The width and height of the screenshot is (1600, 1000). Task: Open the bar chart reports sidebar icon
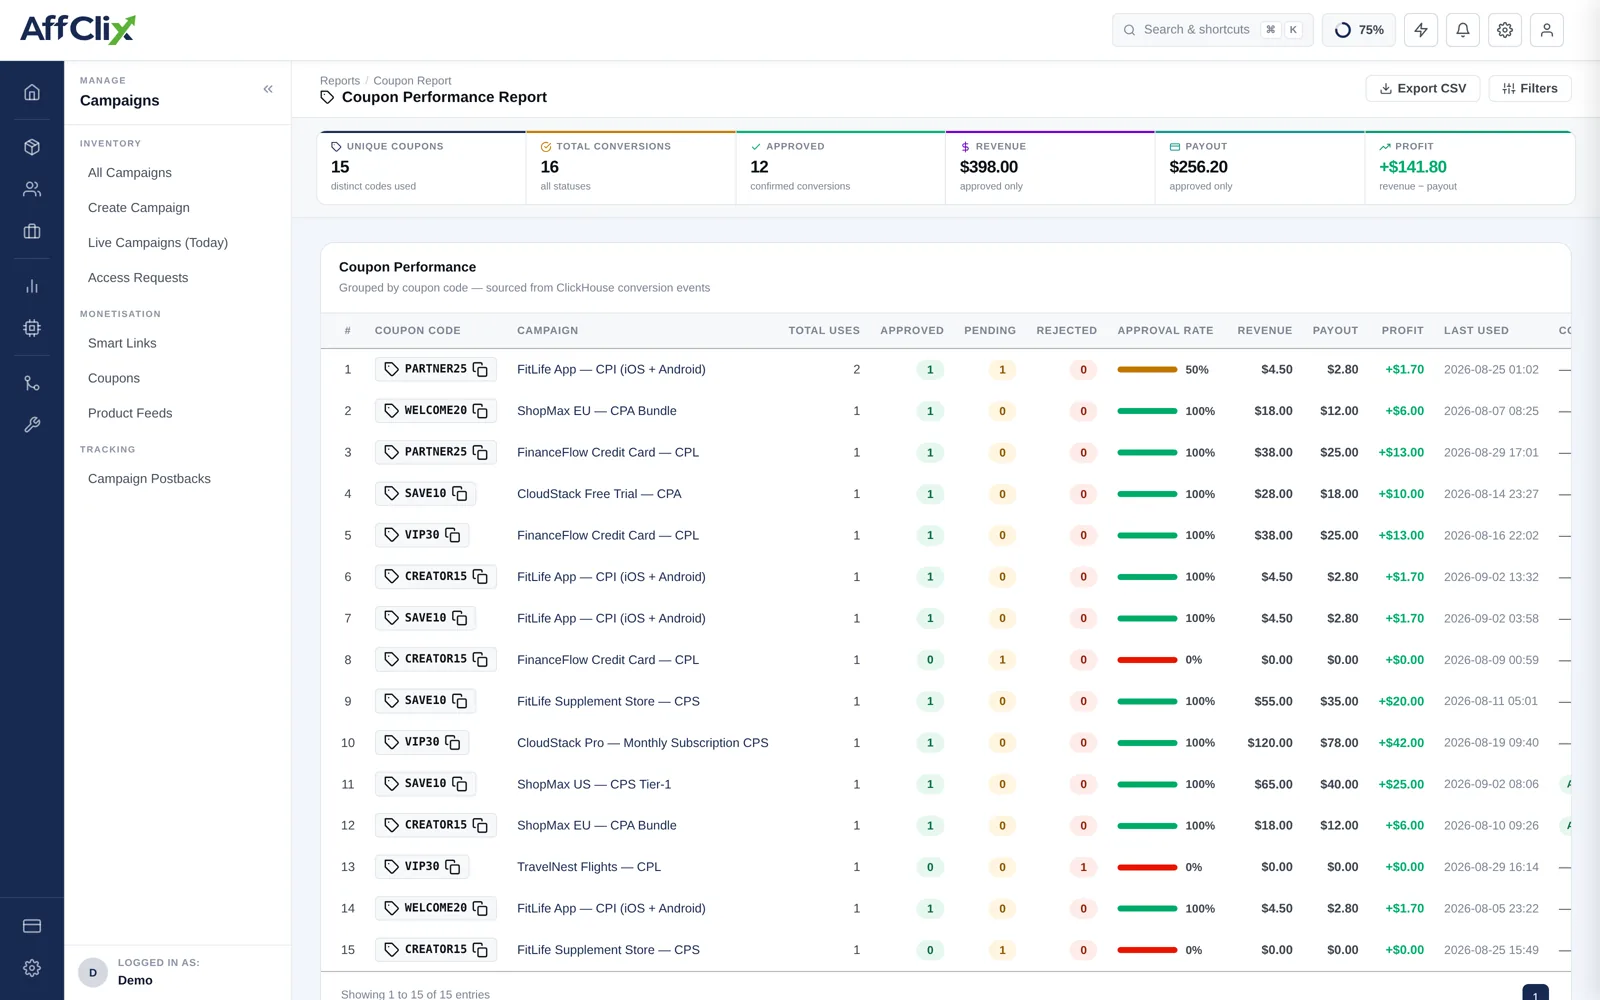[x=32, y=286]
